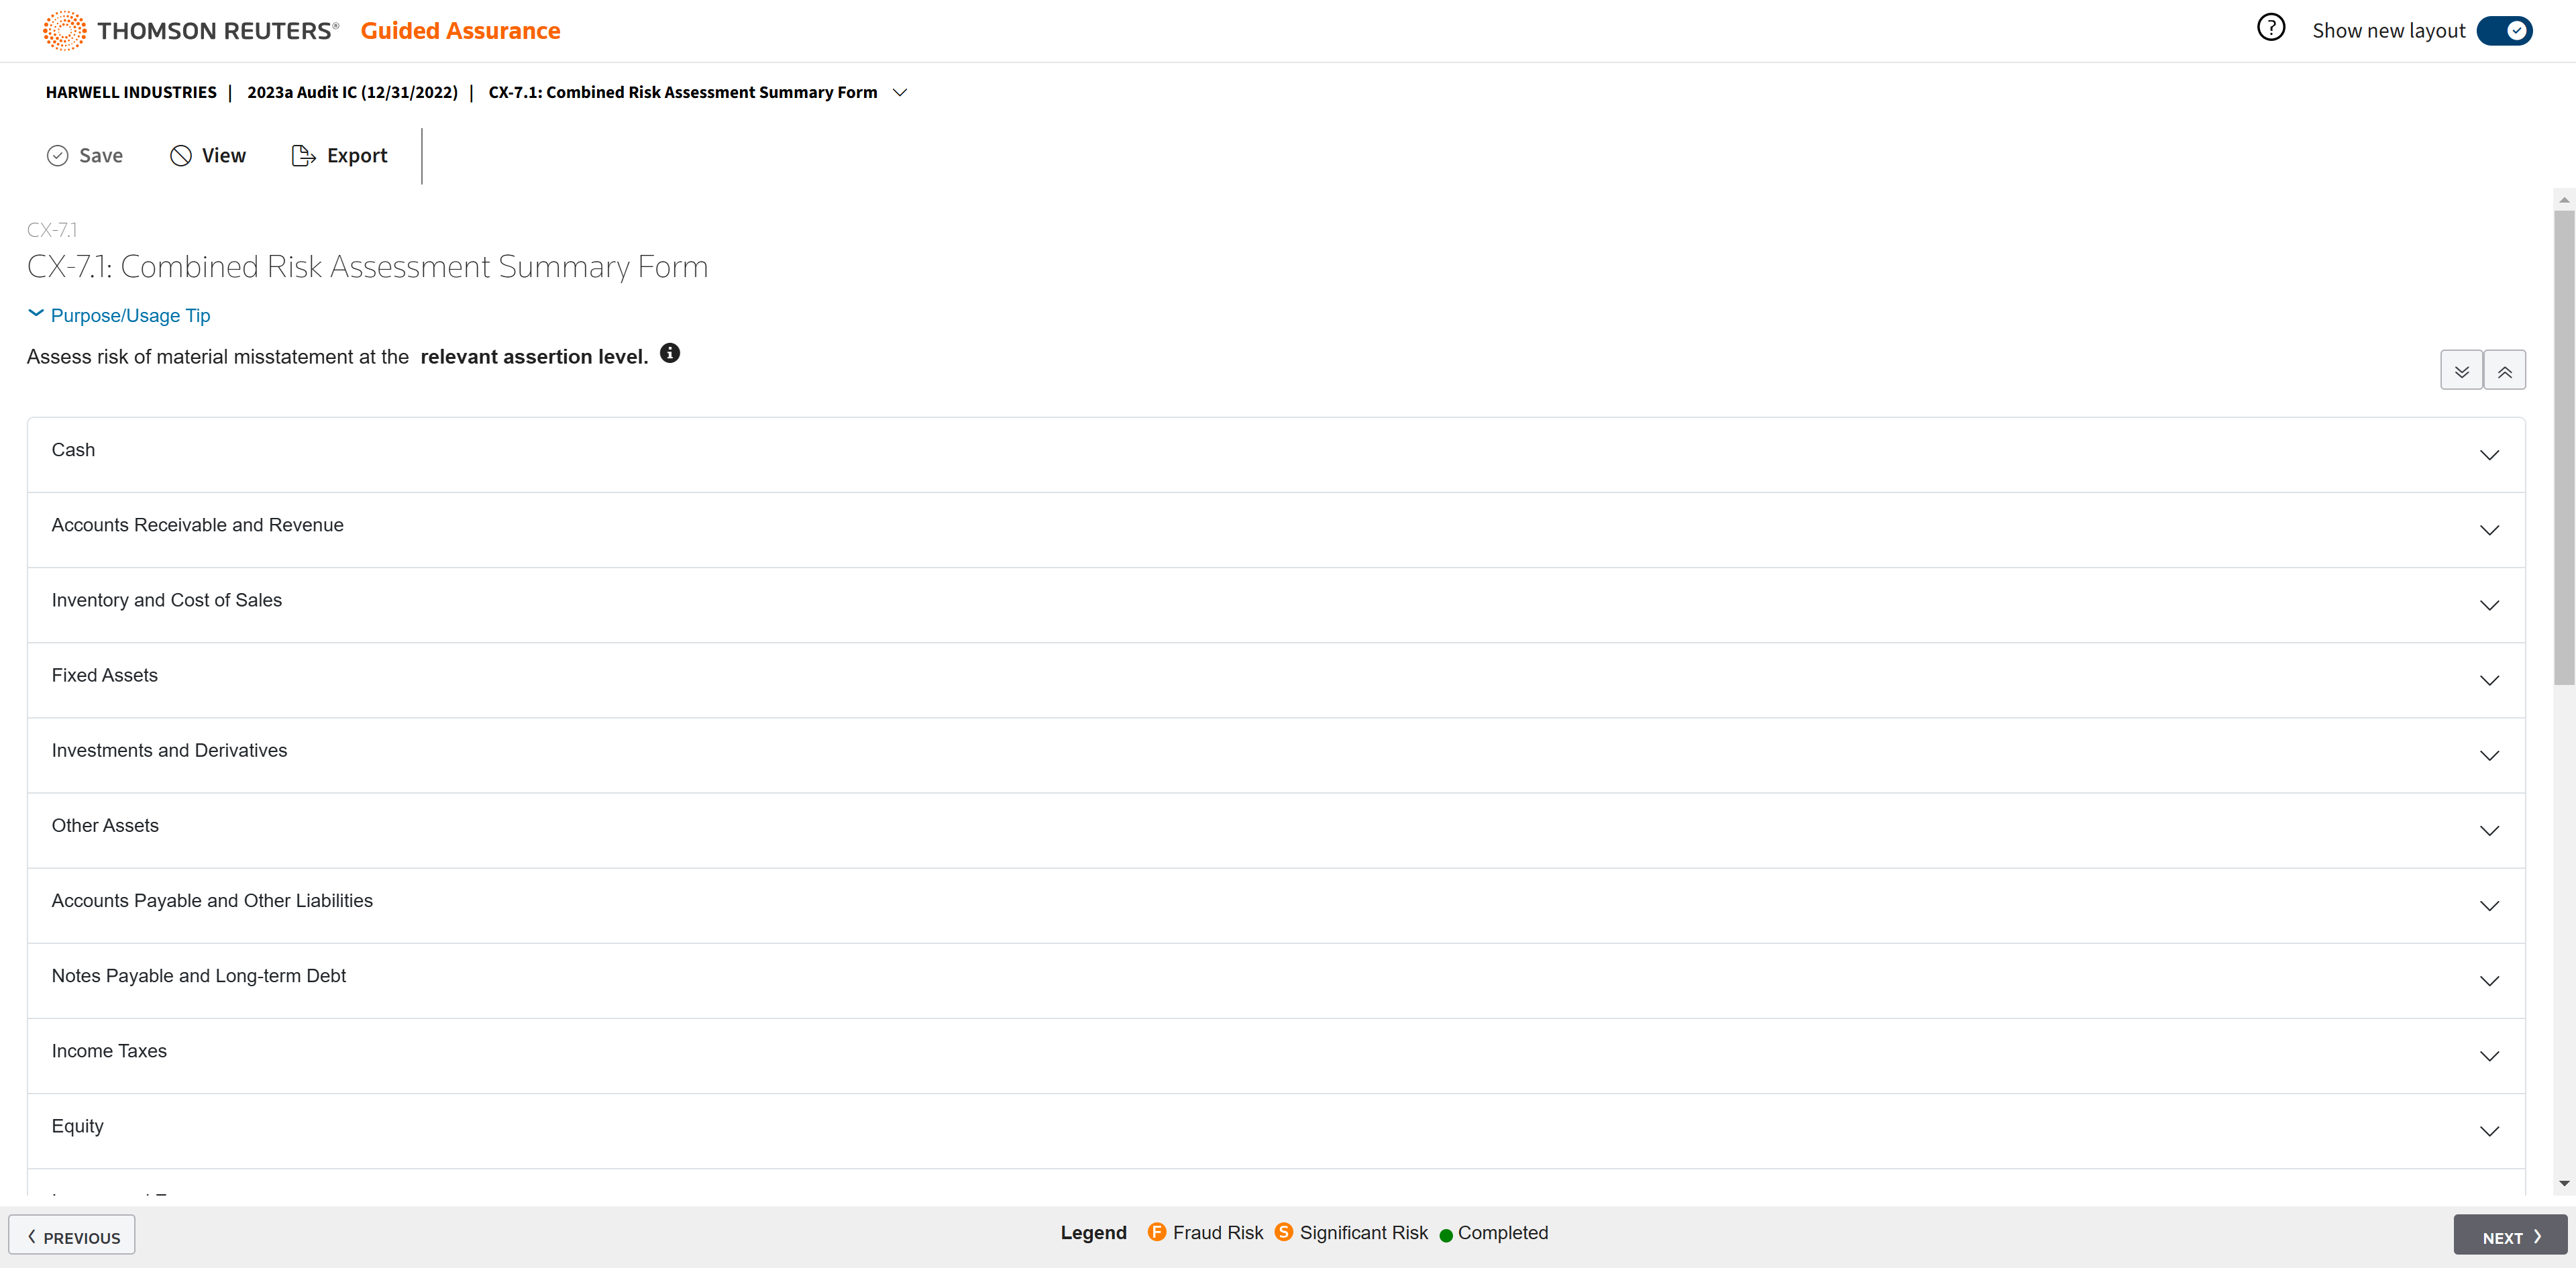Click the View toolbar icon
The height and width of the screenshot is (1268, 2576).
click(181, 155)
